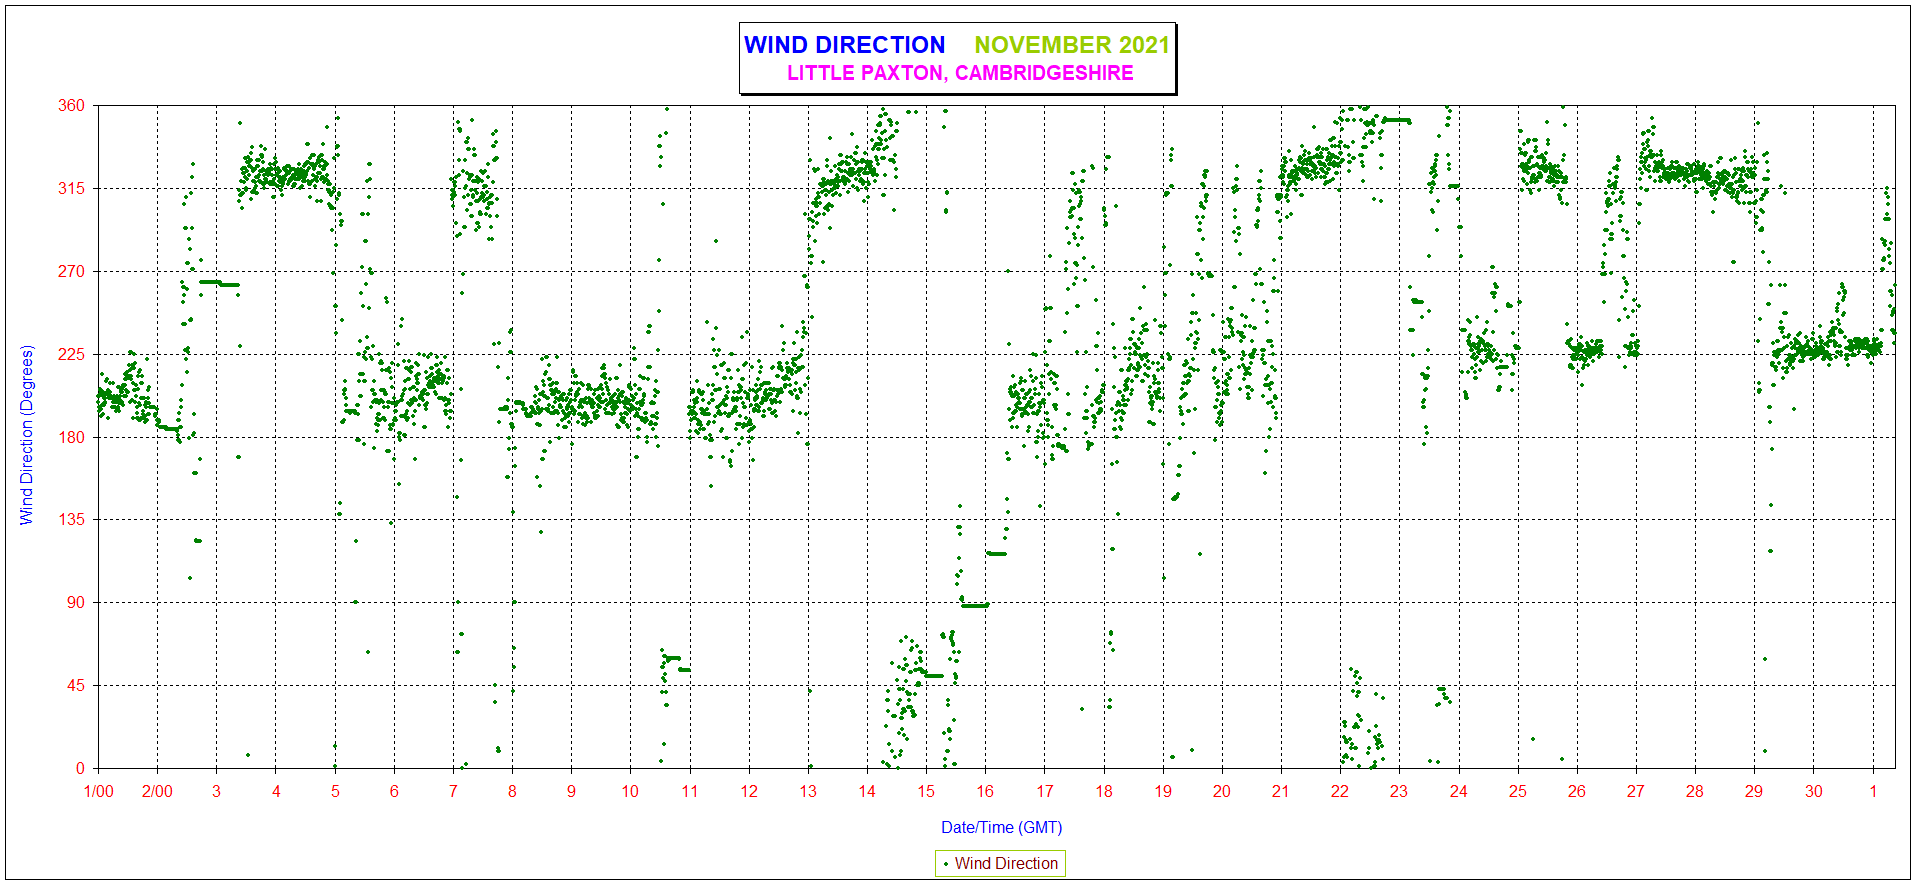Click the 315 y-axis tick label
Viewport: 1916px width, 884px height.
click(x=71, y=188)
